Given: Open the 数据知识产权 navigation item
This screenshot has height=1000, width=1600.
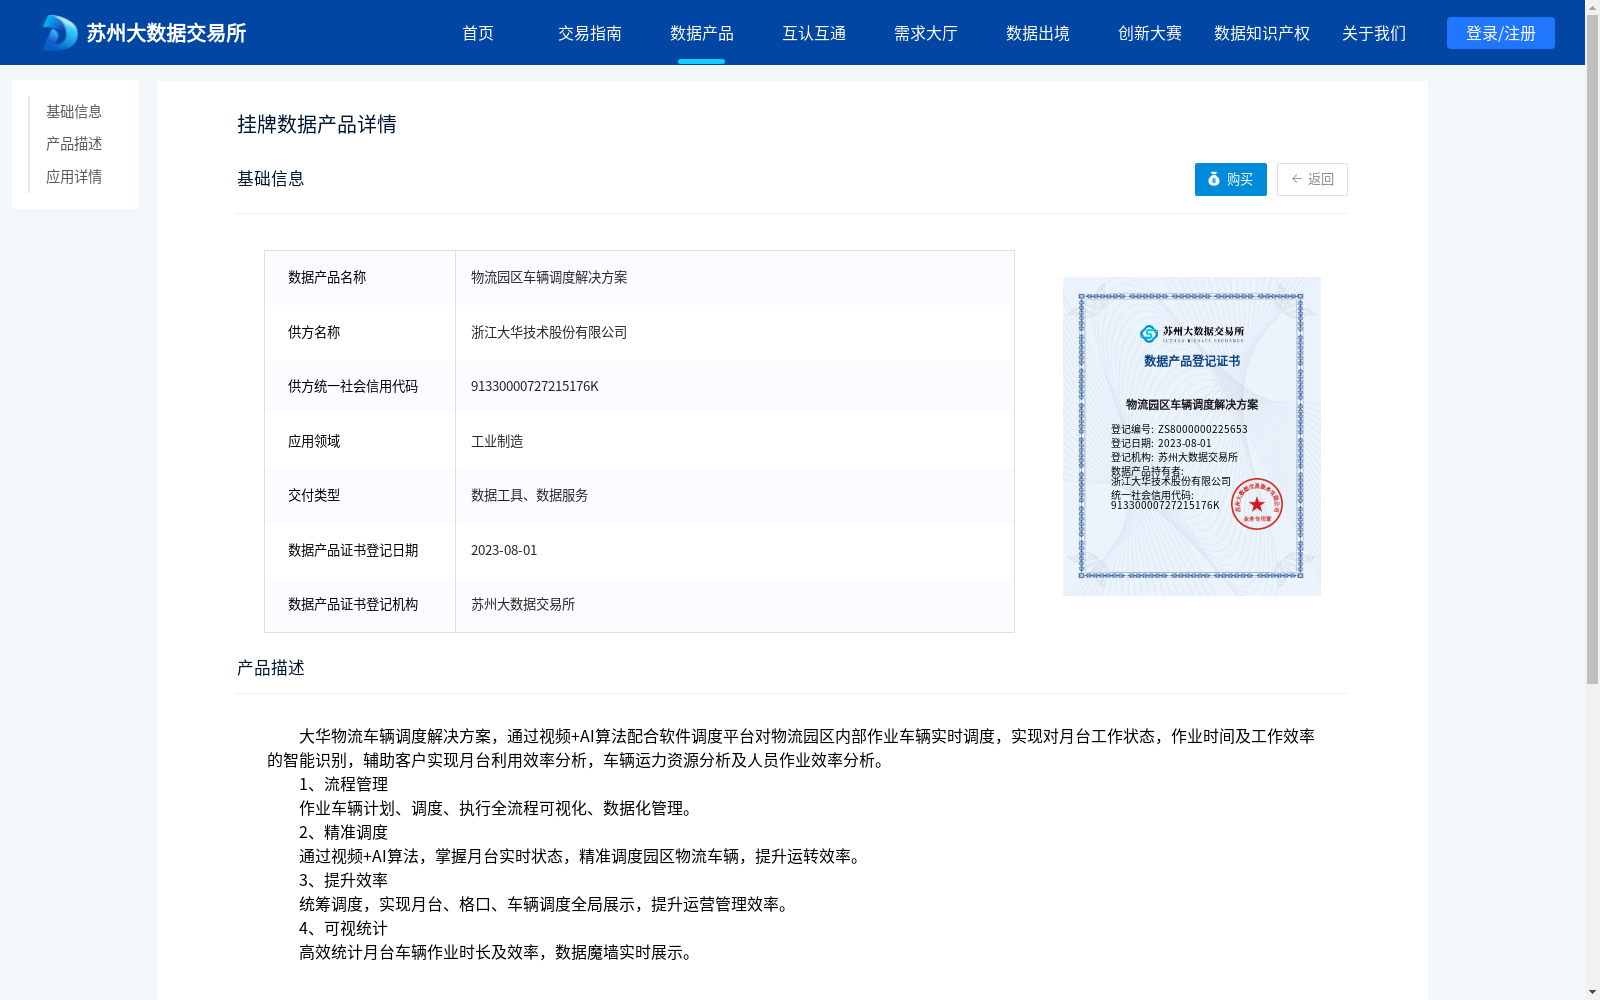Looking at the screenshot, I should point(1262,33).
